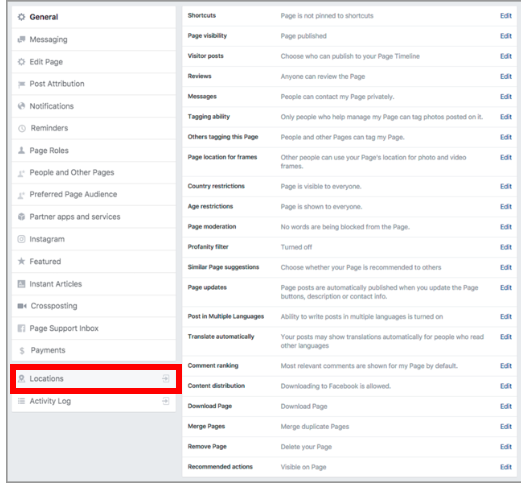Open People and Other Pages
Image resolution: width=521 pixels, height=483 pixels.
pos(94,172)
